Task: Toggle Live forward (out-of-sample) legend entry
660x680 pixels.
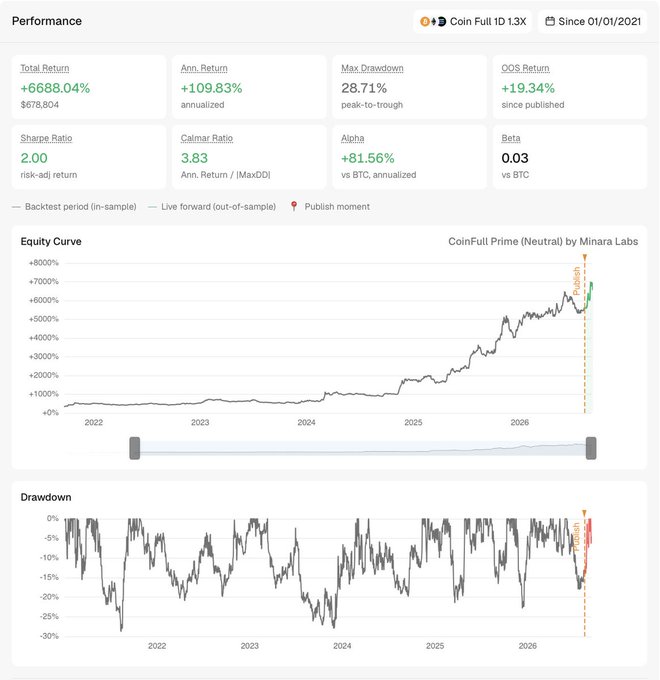Action: (212, 206)
